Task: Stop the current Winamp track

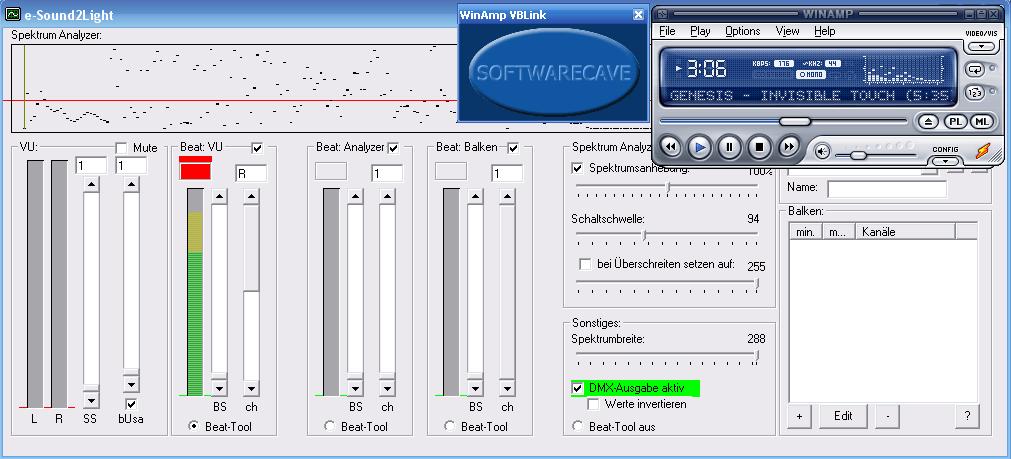Action: 759,148
